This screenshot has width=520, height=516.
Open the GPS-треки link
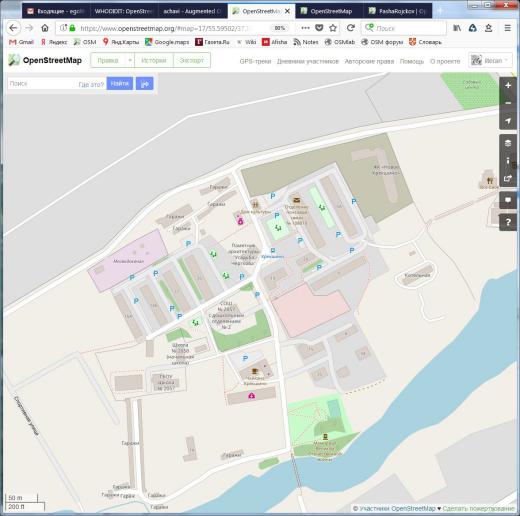click(x=255, y=61)
